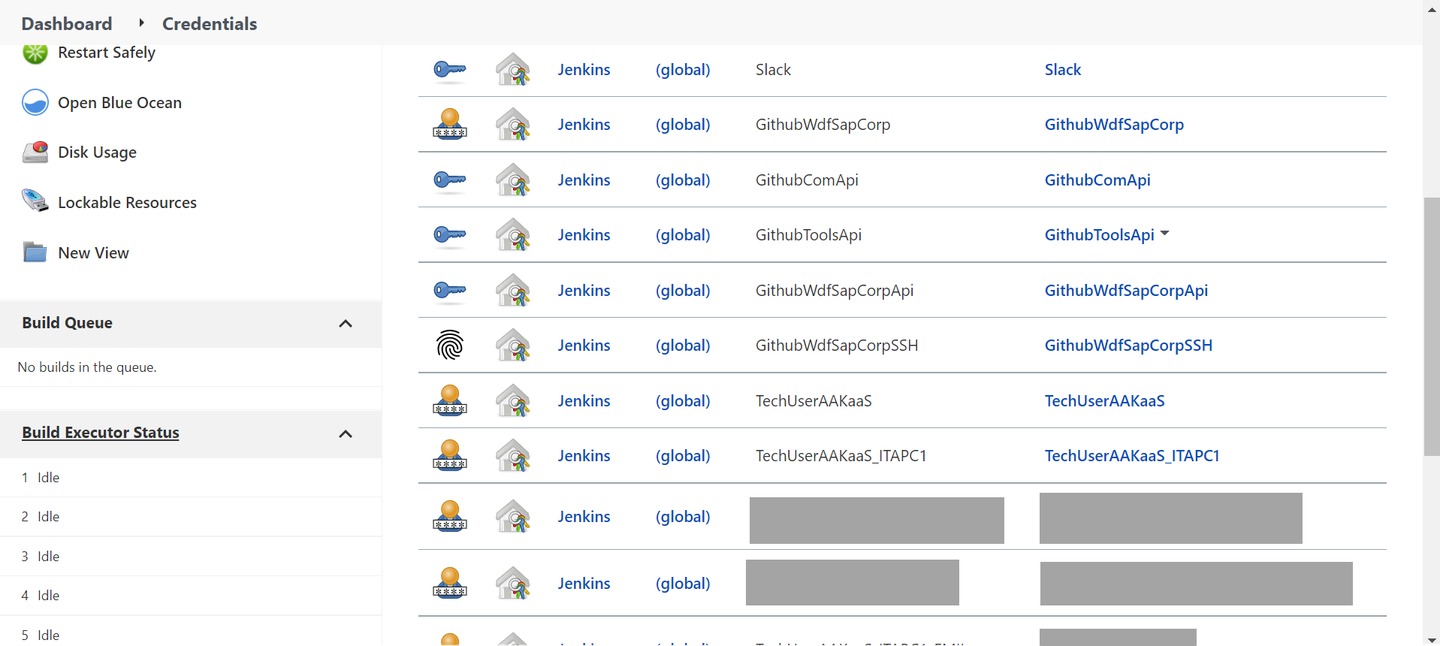Image resolution: width=1440 pixels, height=646 pixels.
Task: Click executor '2 Idle' row
Action: (190, 517)
